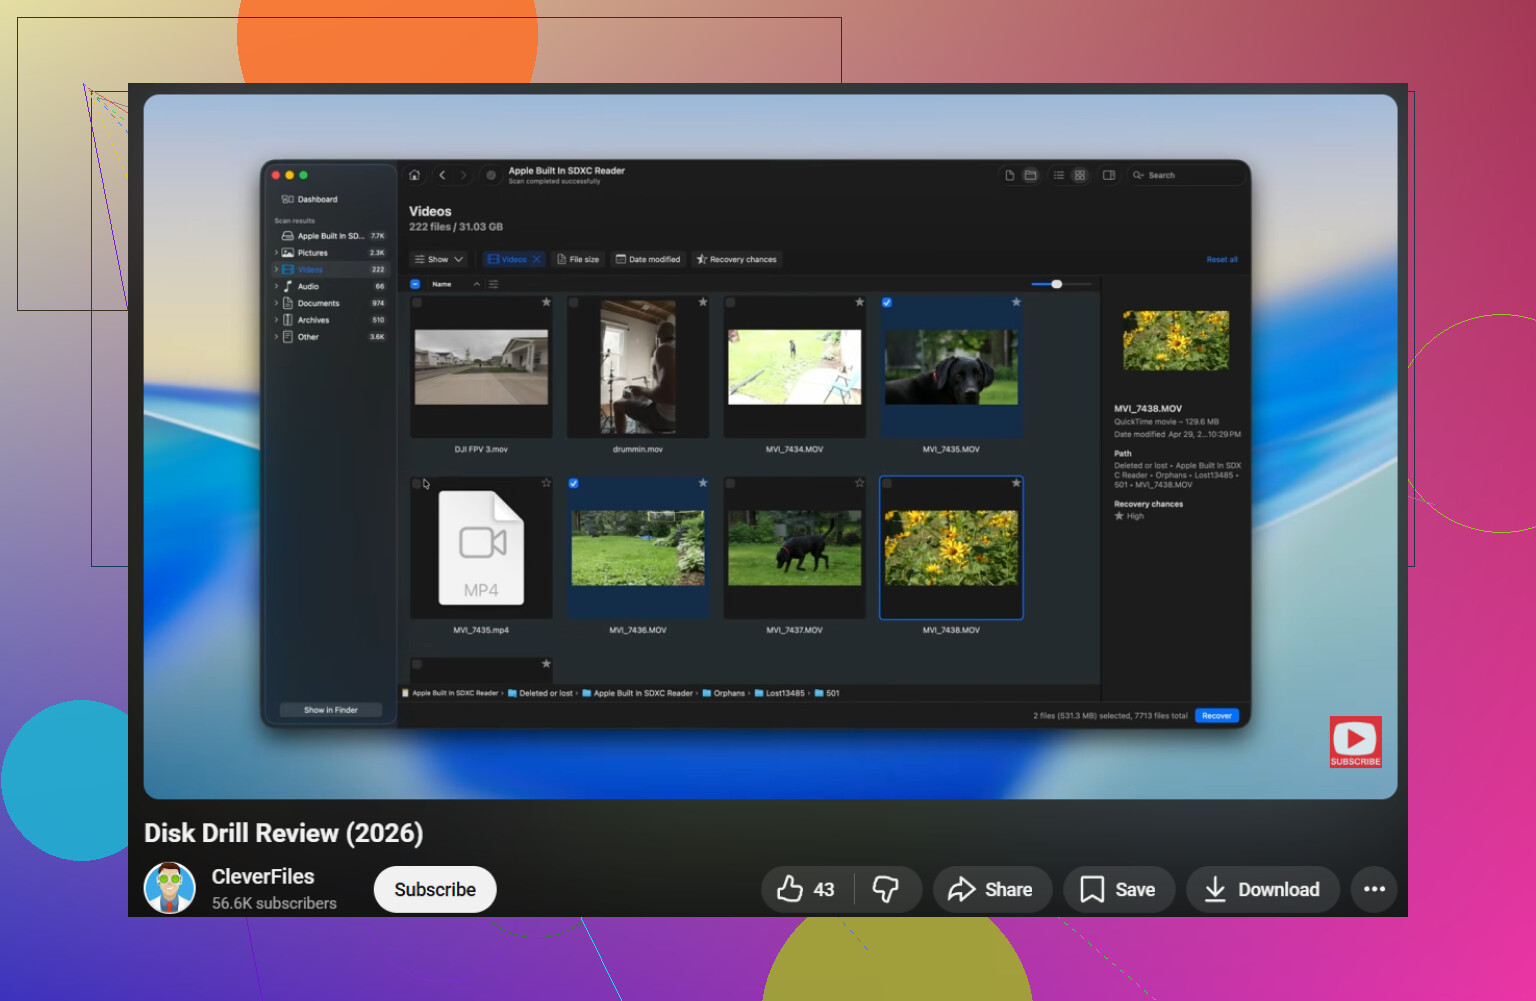Navigate forward with the right arrow
Viewport: 1536px width, 1001px height.
[463, 175]
